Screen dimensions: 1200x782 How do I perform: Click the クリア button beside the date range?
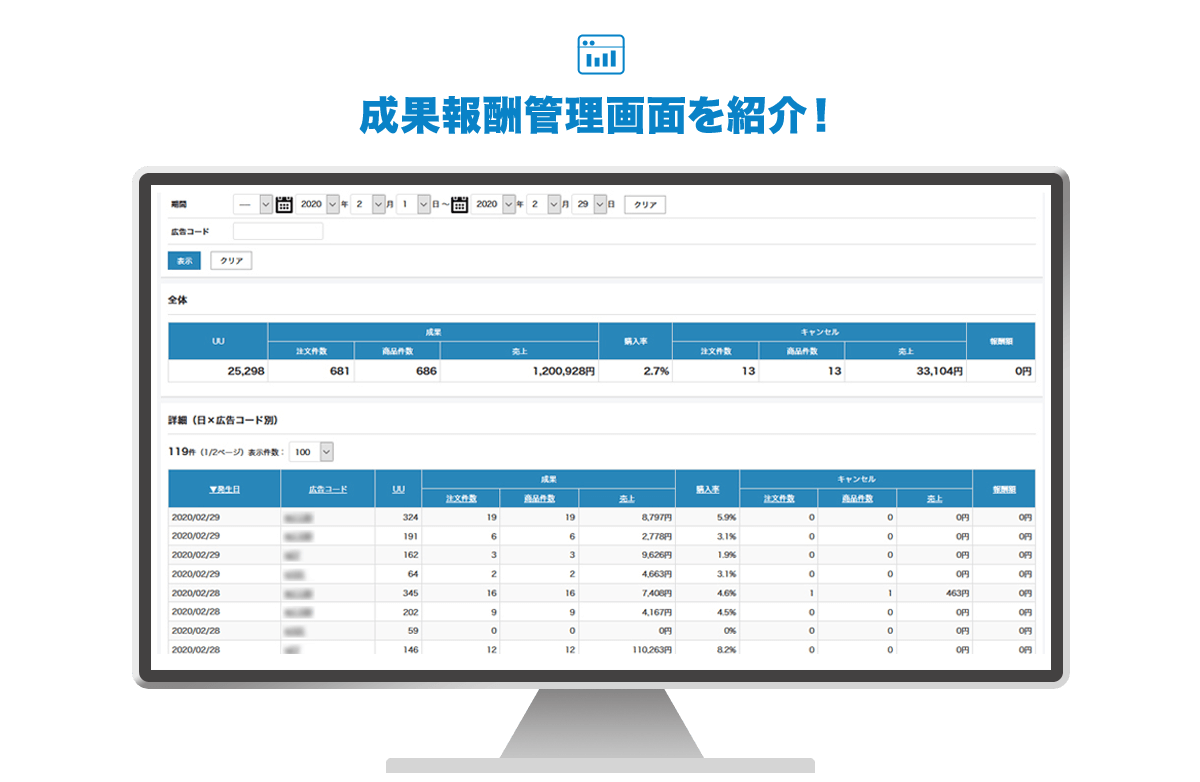(645, 204)
